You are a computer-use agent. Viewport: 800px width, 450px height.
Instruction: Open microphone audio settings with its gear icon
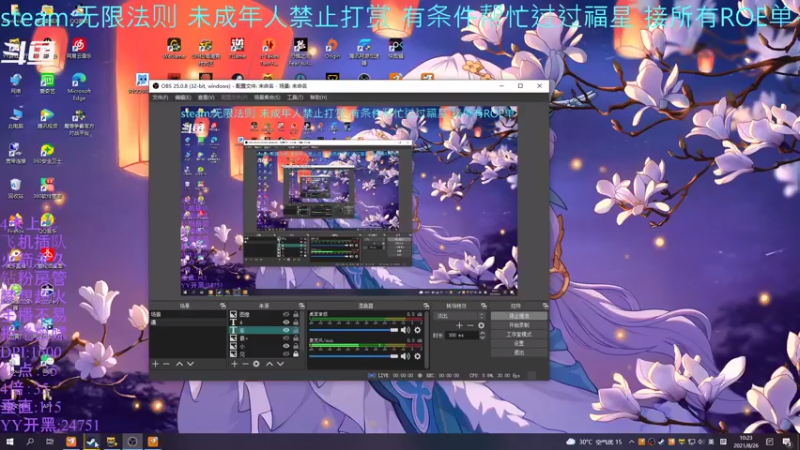click(x=417, y=356)
